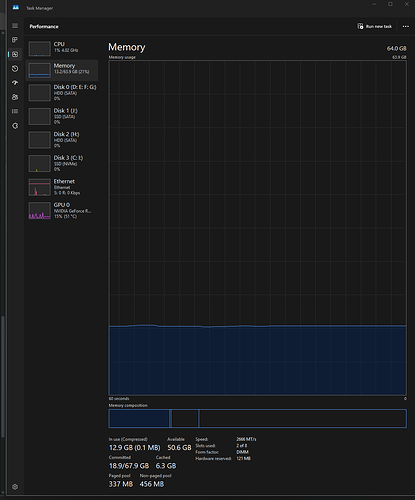Screen dimensions: 415x500
Task: Select the GPU 0 performance entry
Action: click(62, 211)
